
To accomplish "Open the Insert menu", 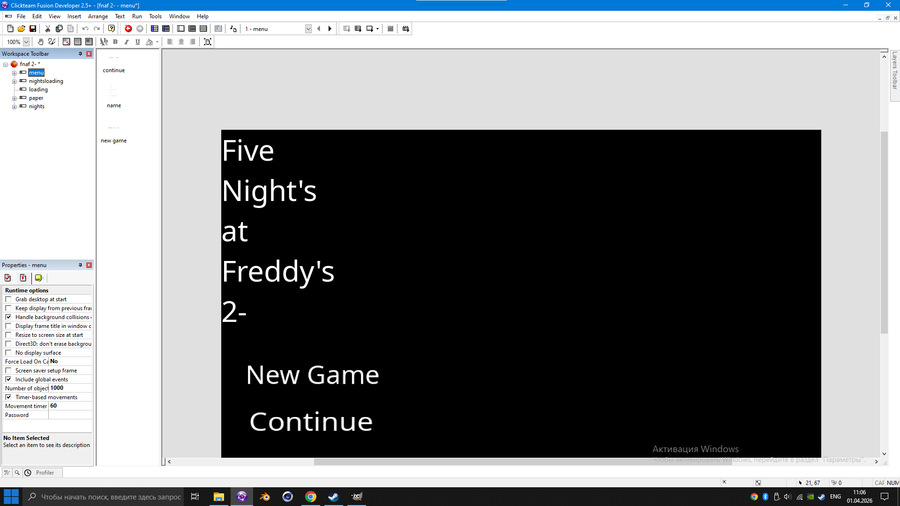I will (x=74, y=17).
